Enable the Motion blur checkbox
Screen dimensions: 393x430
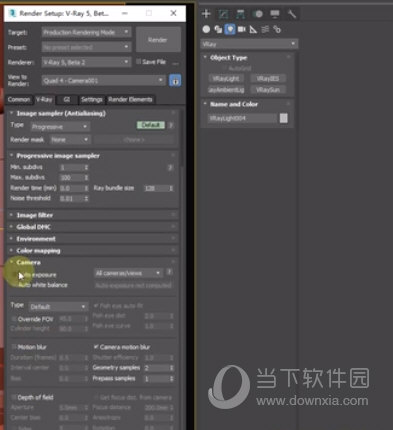(14, 347)
